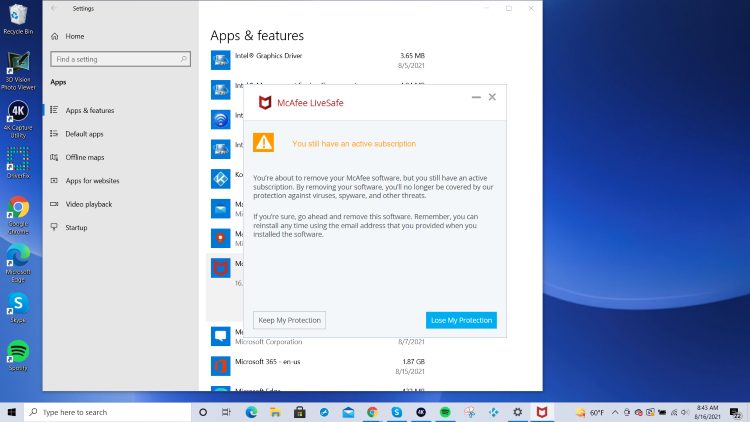Open Spotify desktop shortcut
Viewport: 750px width, 422px height.
pos(18,356)
